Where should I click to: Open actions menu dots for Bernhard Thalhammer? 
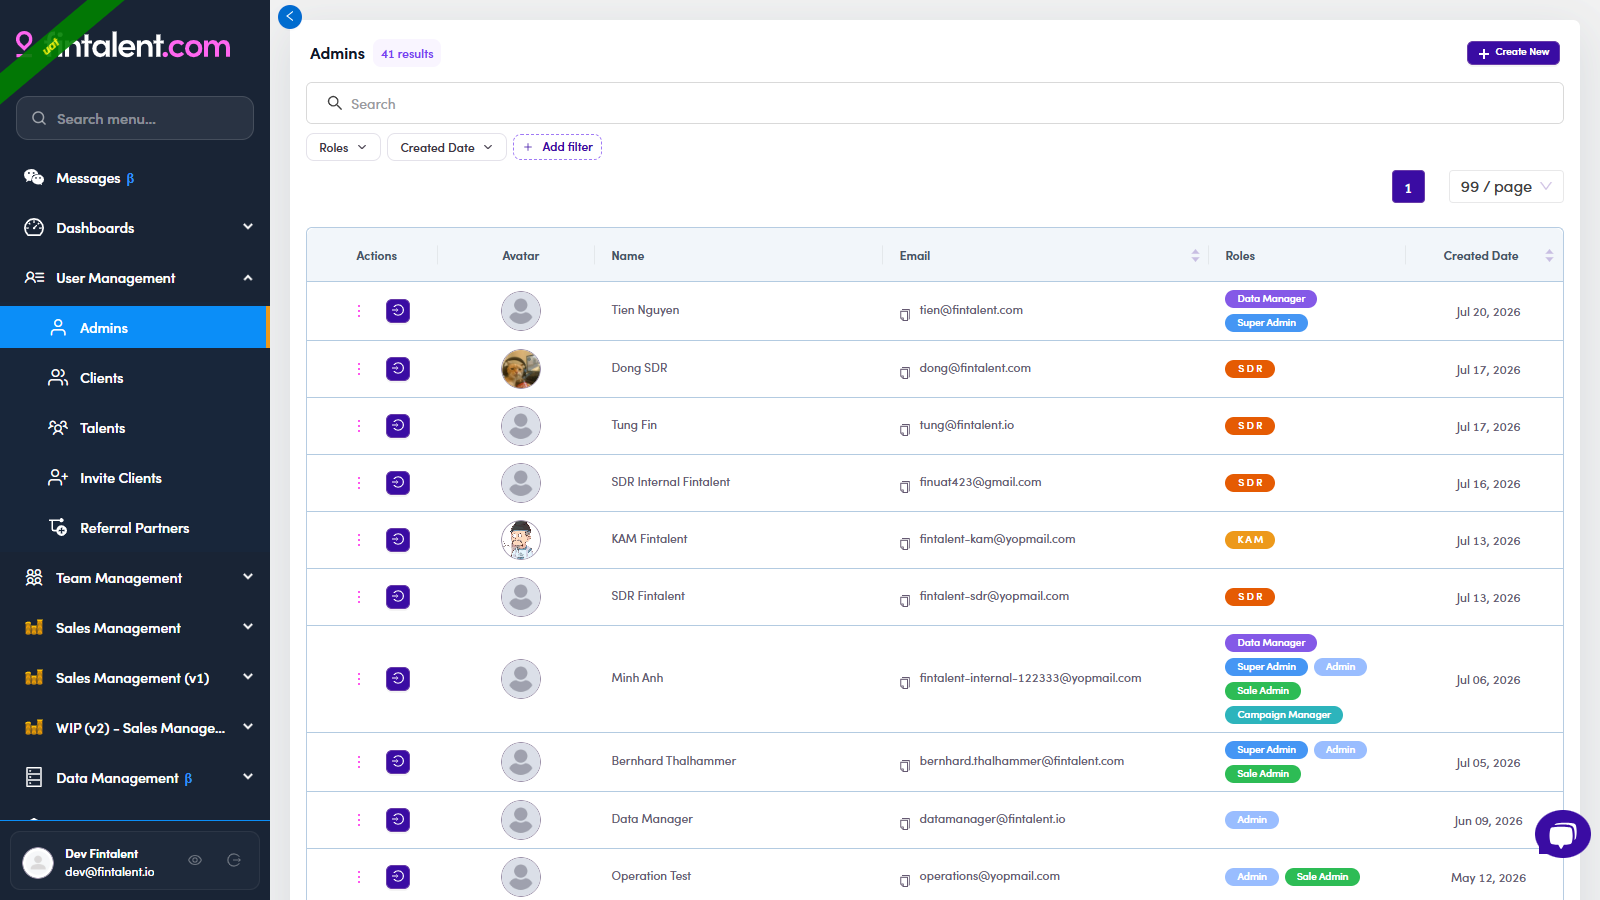click(x=359, y=762)
